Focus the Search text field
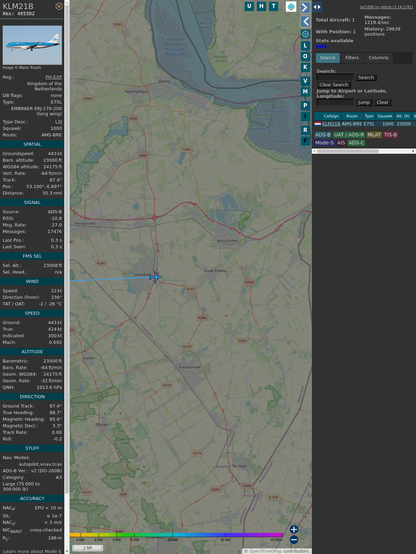 335,77
